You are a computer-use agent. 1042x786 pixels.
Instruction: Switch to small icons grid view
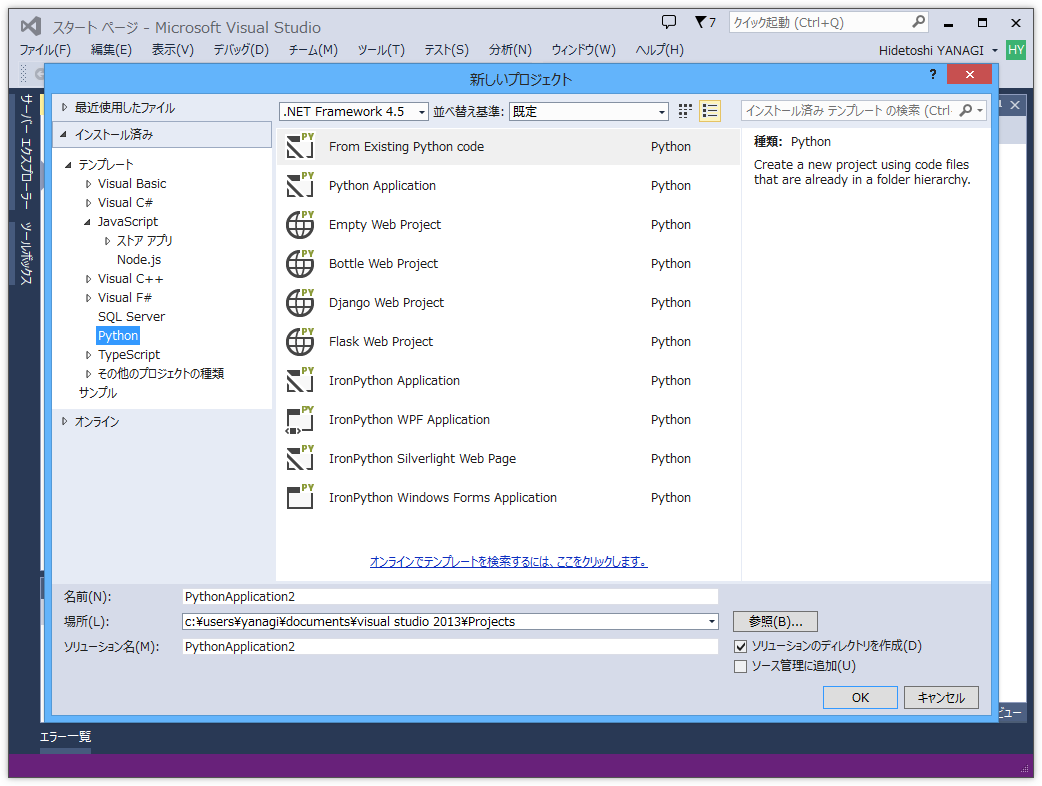685,111
